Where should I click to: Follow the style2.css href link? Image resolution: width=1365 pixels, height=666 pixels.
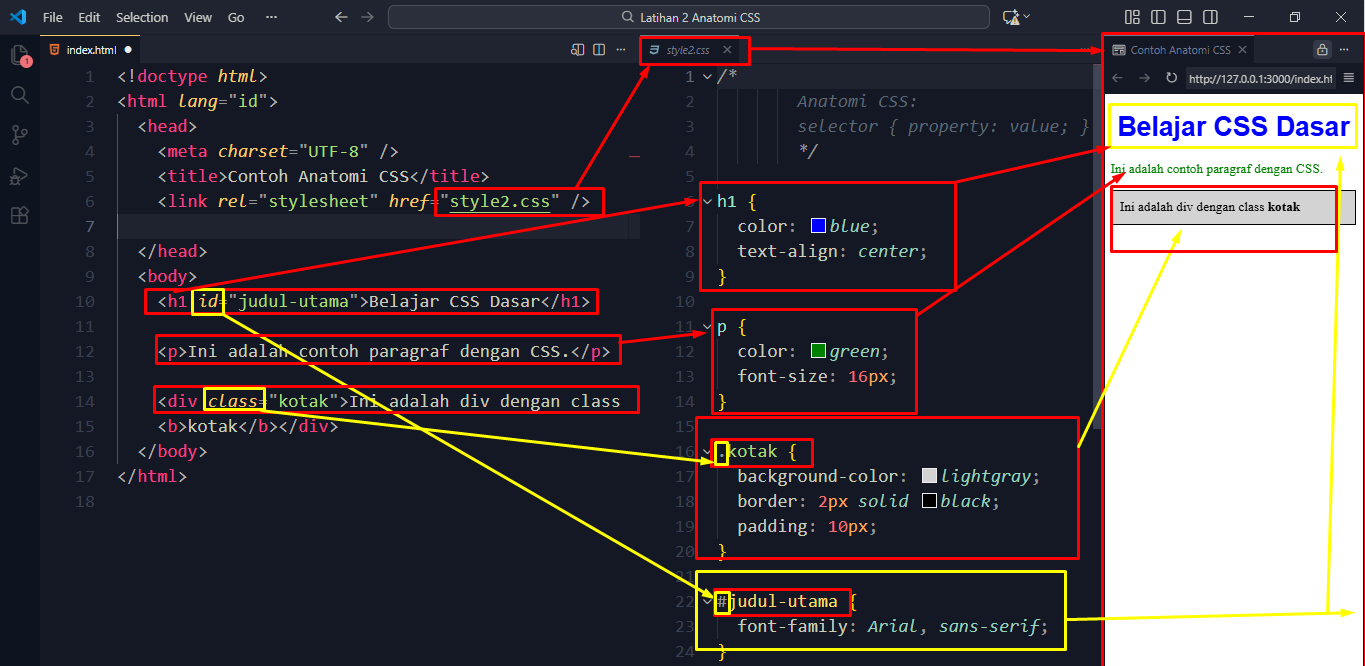pos(500,201)
